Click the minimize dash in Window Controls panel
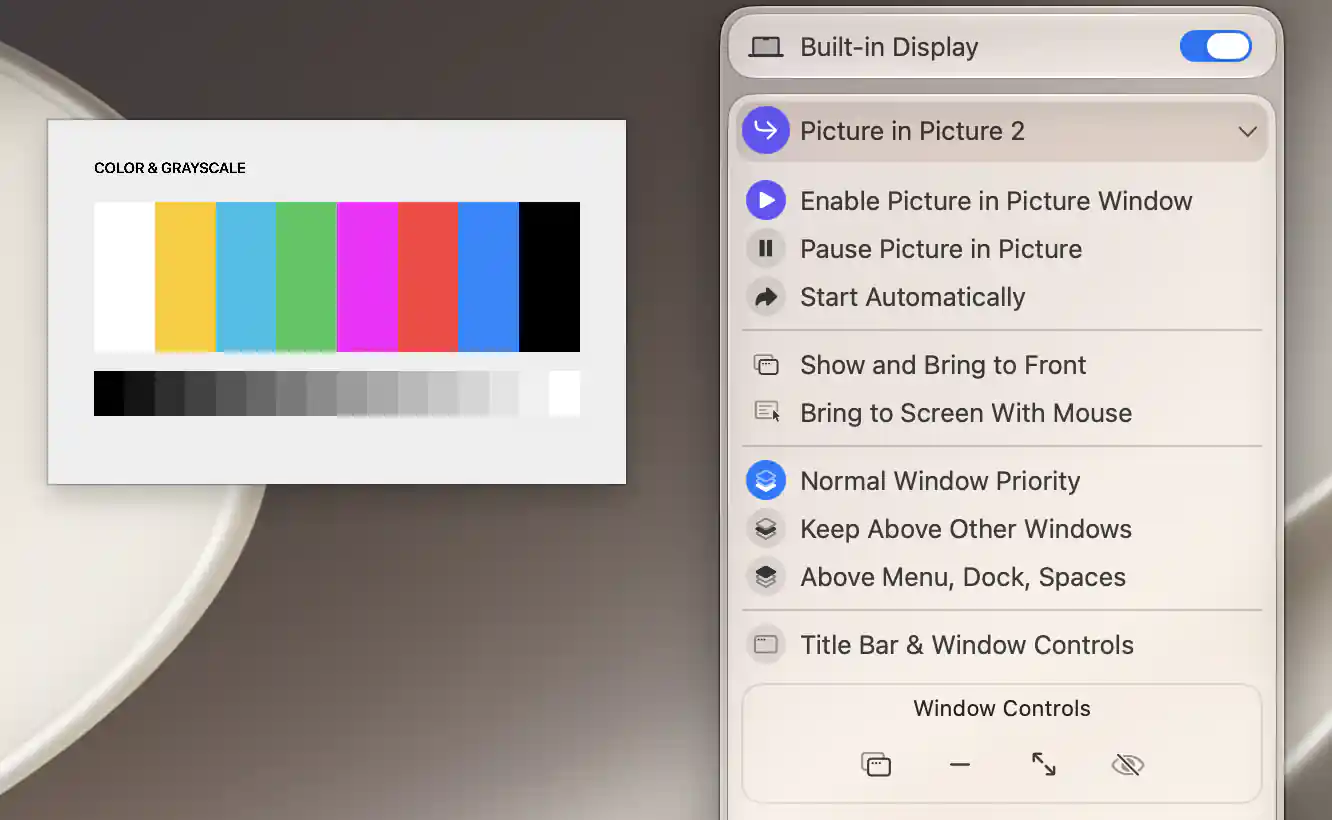Image resolution: width=1332 pixels, height=820 pixels. click(x=960, y=765)
